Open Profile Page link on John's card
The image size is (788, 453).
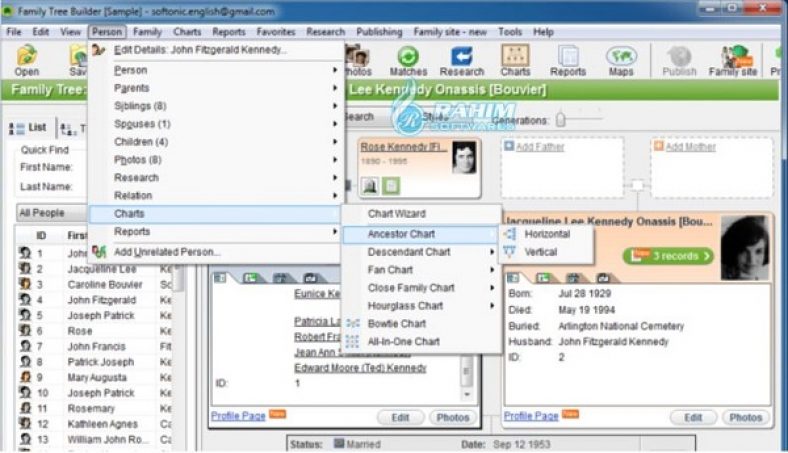point(238,416)
